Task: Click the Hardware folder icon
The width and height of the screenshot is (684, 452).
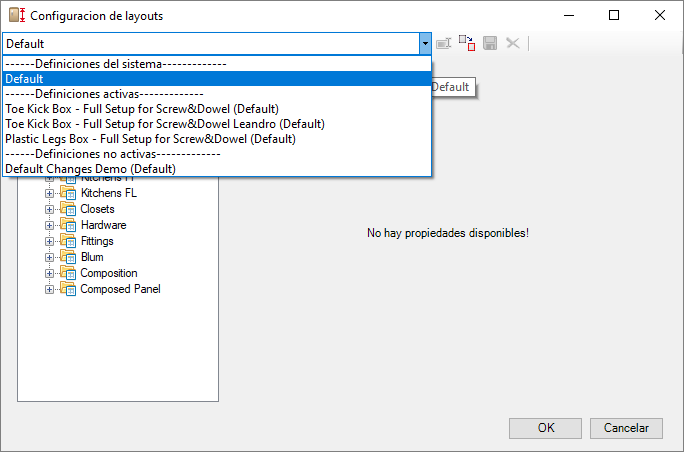Action: pos(68,225)
